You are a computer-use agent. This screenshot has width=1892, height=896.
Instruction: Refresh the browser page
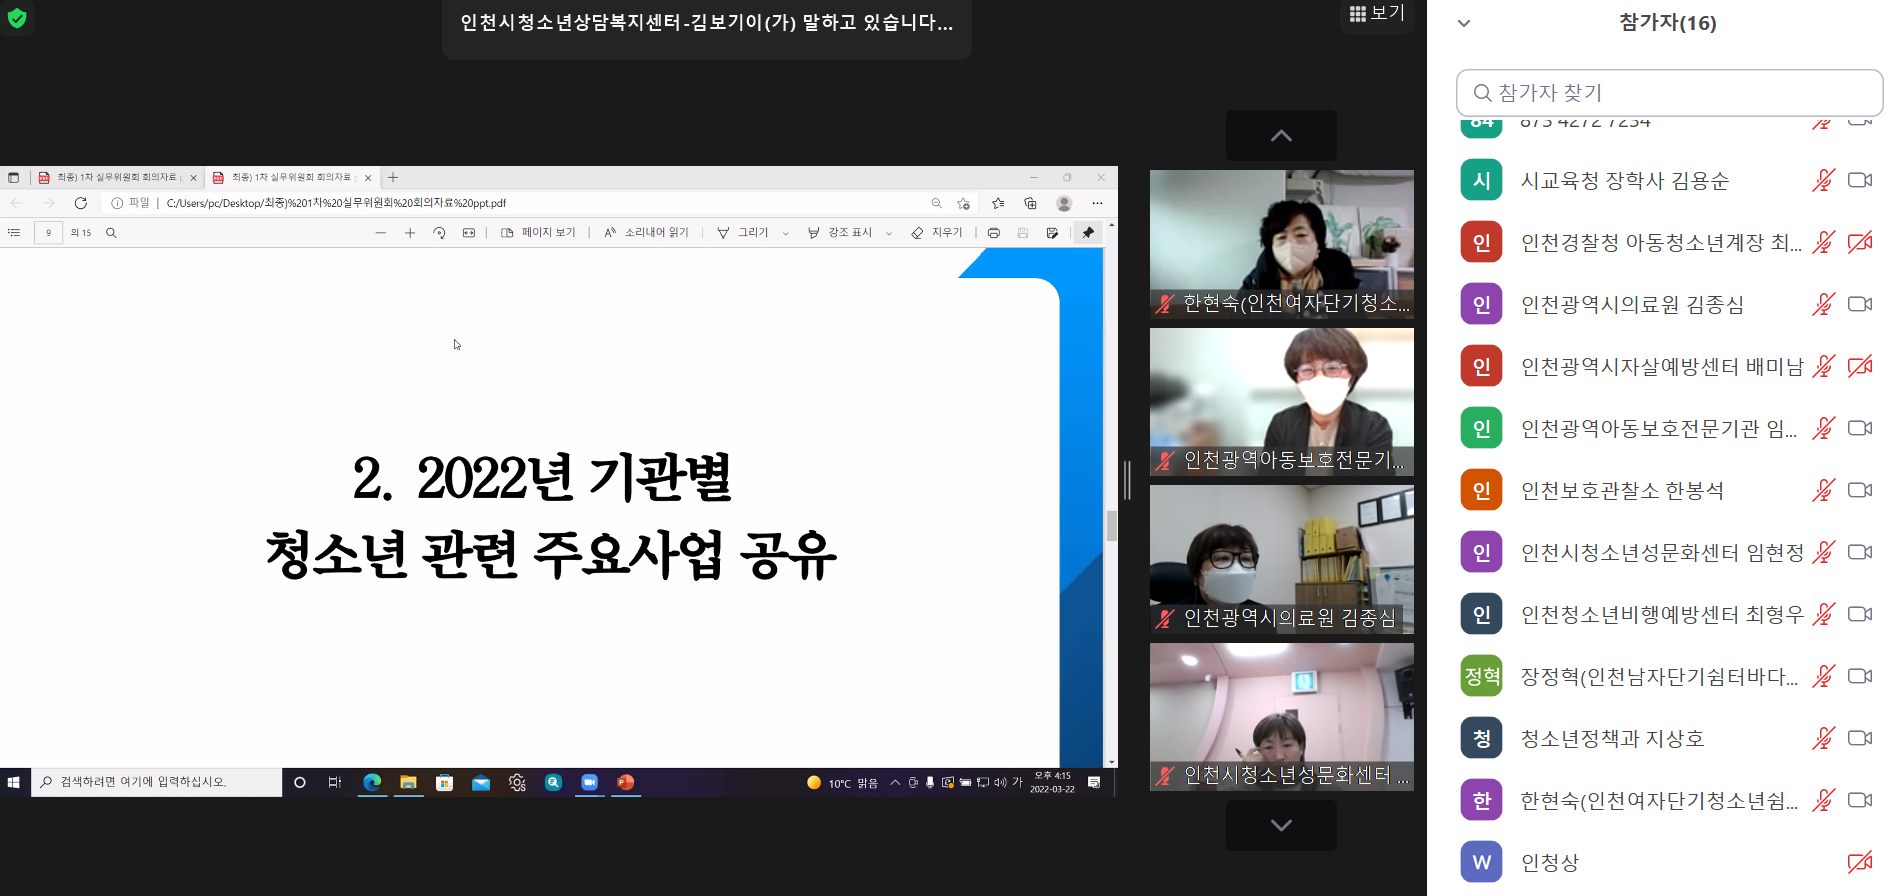81,203
